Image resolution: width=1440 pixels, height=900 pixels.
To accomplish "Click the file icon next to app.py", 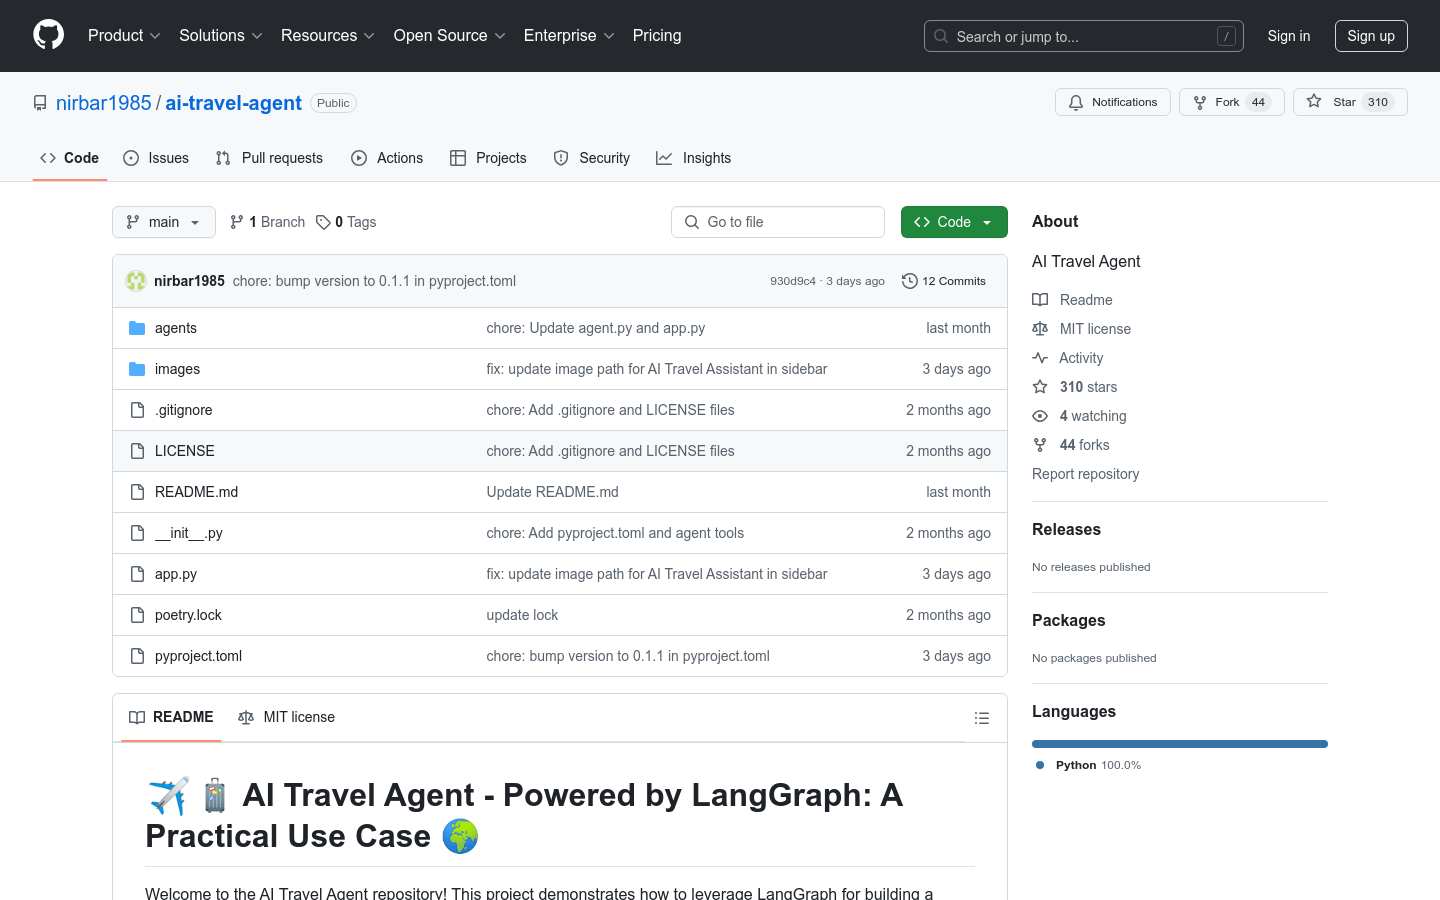I will 137,574.
